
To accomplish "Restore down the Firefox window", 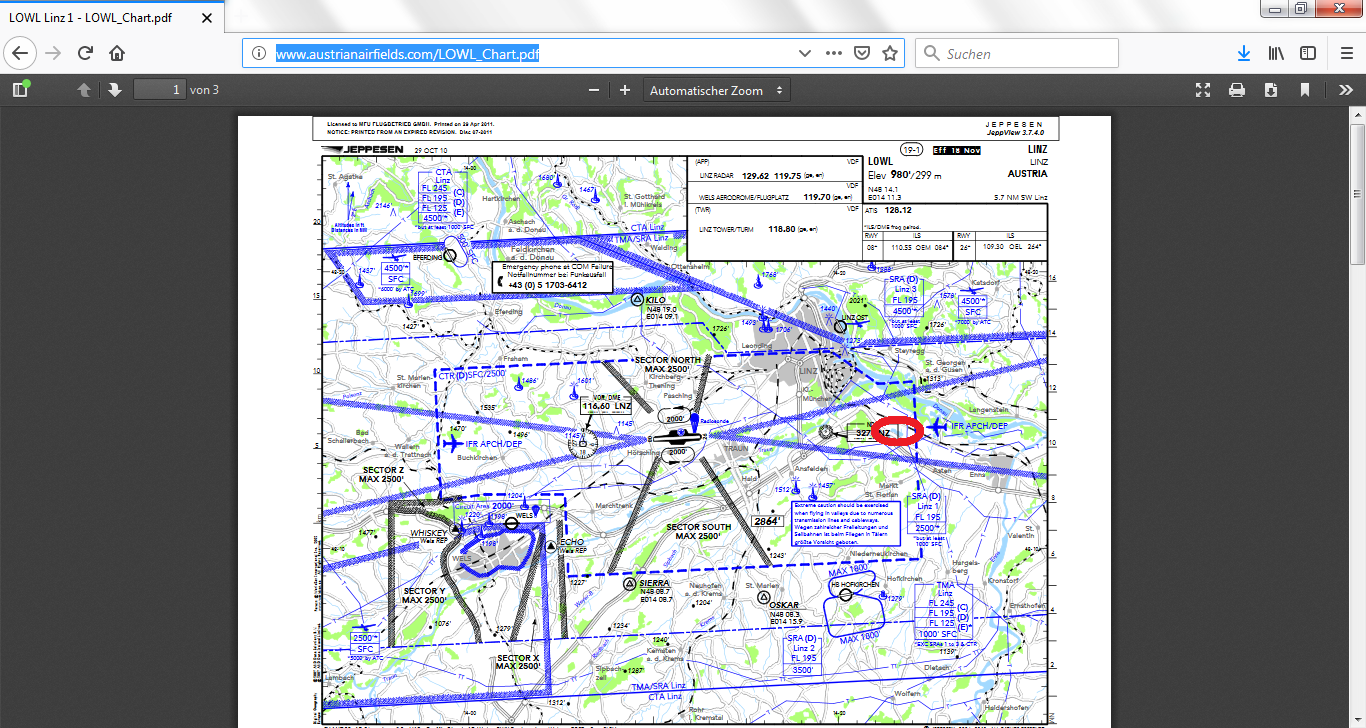I will click(1300, 8).
